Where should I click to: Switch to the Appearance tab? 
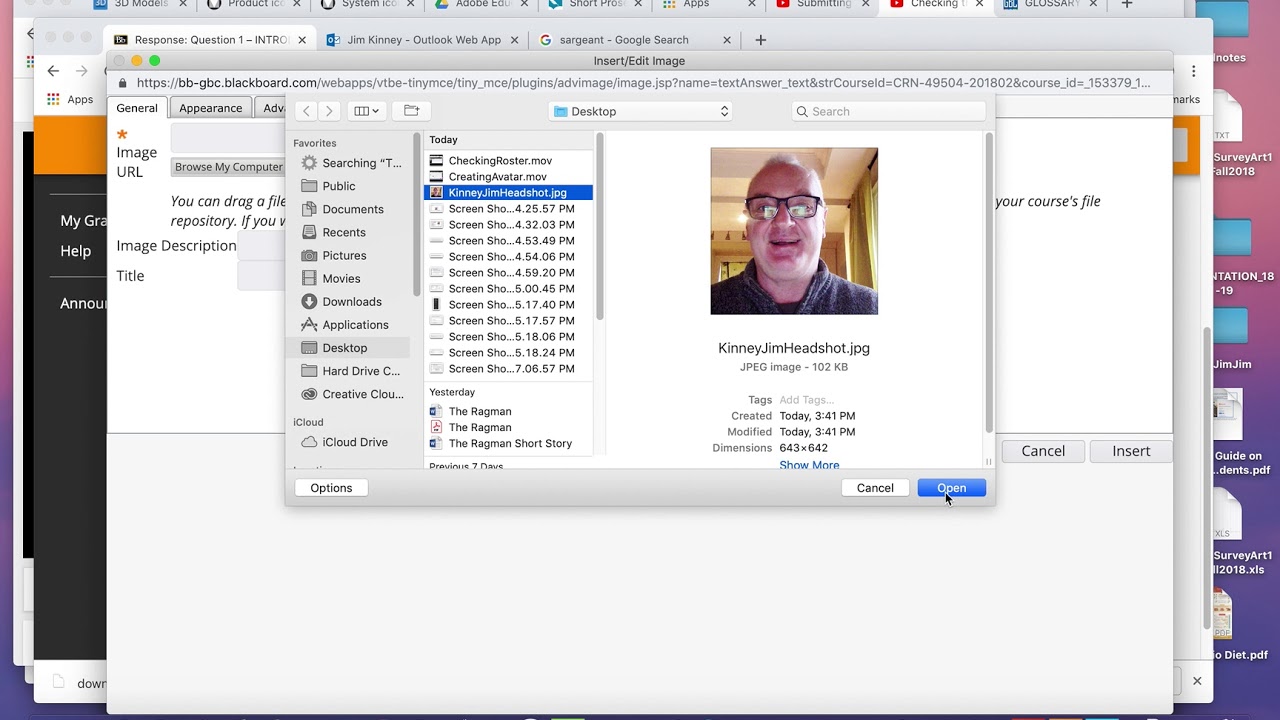210,108
